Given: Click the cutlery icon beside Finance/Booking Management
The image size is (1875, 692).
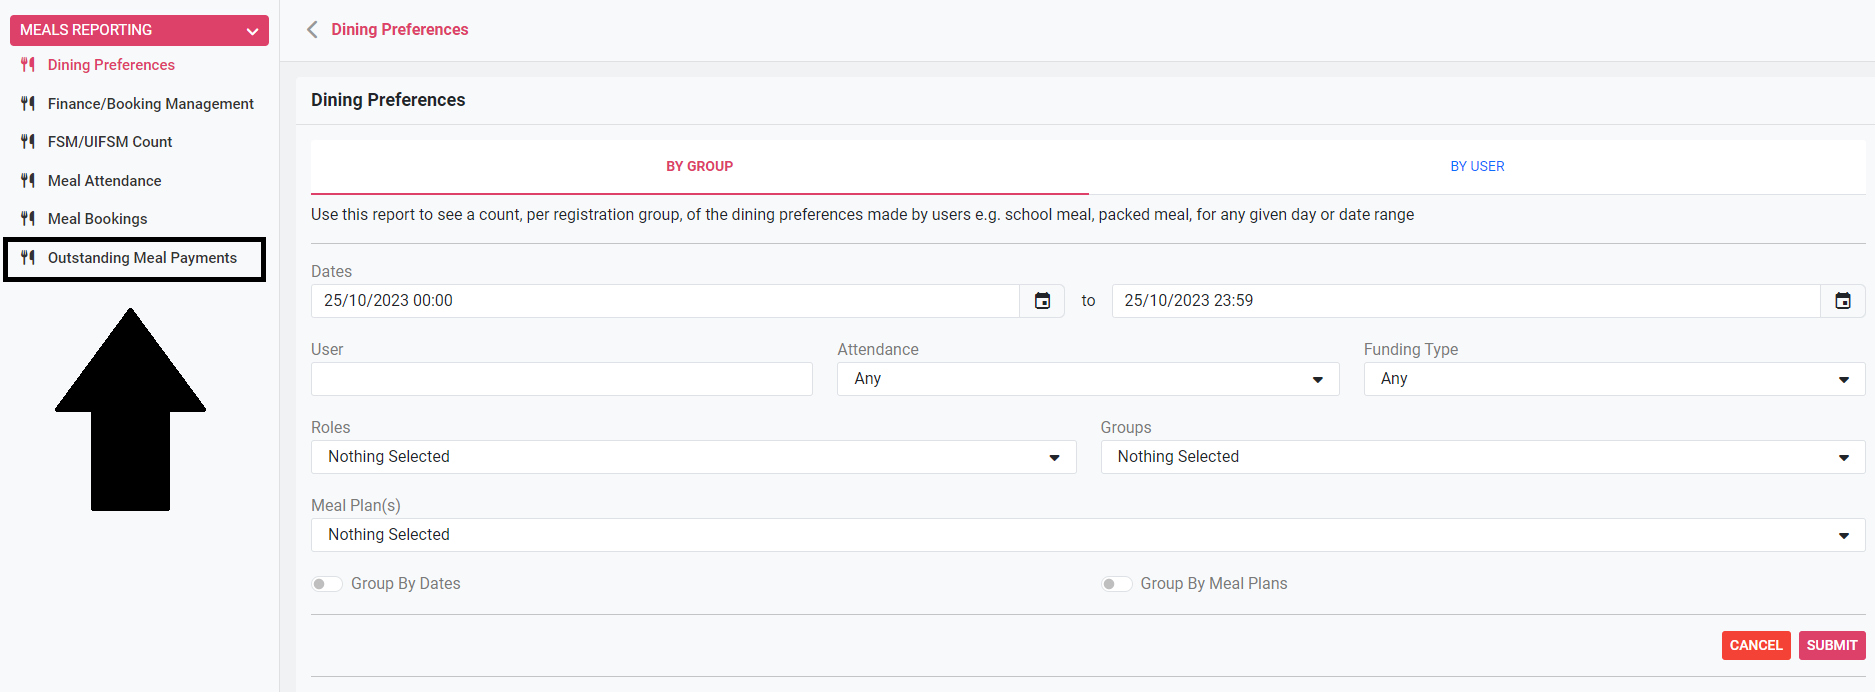Looking at the screenshot, I should coord(28,104).
